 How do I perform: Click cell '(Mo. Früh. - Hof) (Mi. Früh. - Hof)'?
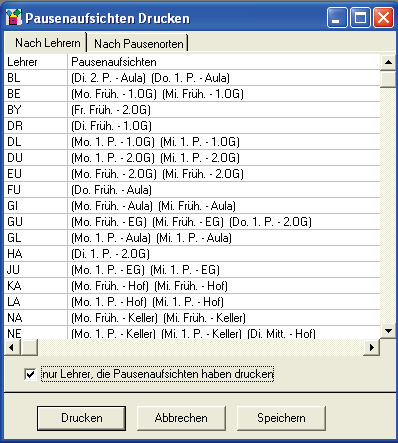point(224,286)
